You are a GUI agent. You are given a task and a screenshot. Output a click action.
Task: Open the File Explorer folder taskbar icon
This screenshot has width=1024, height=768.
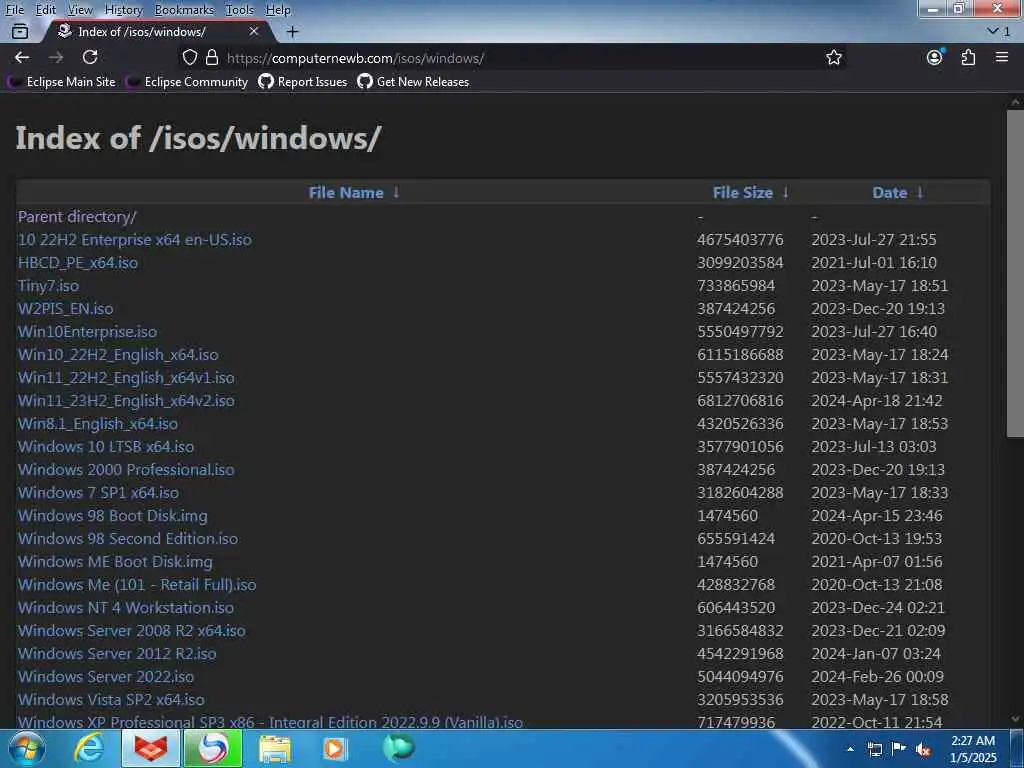(x=275, y=749)
